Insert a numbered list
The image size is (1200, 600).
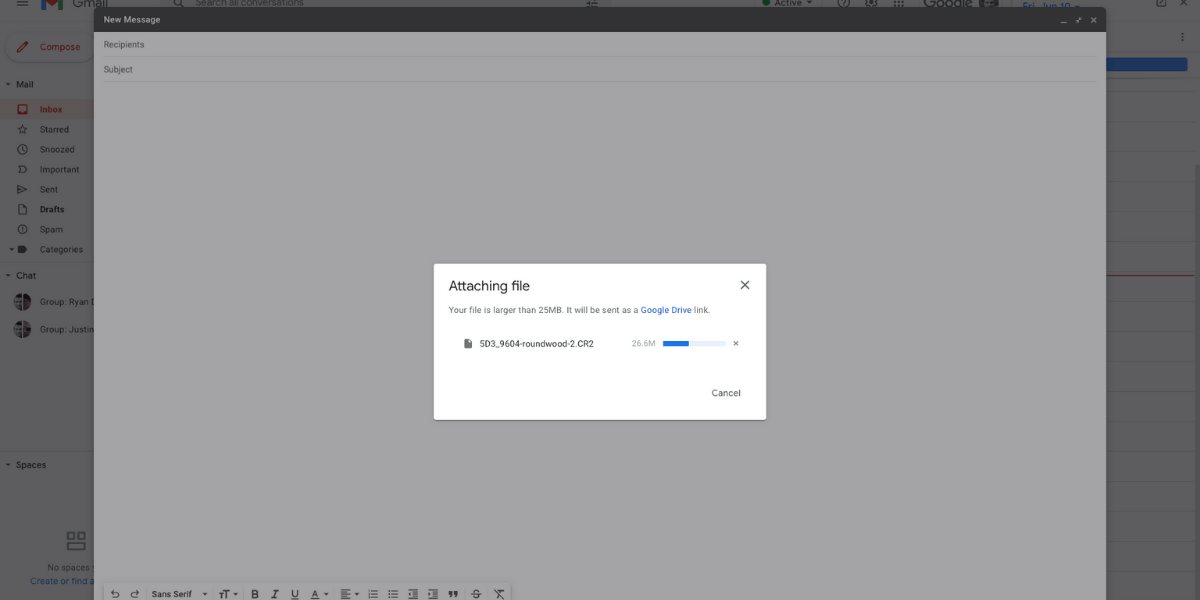373,594
